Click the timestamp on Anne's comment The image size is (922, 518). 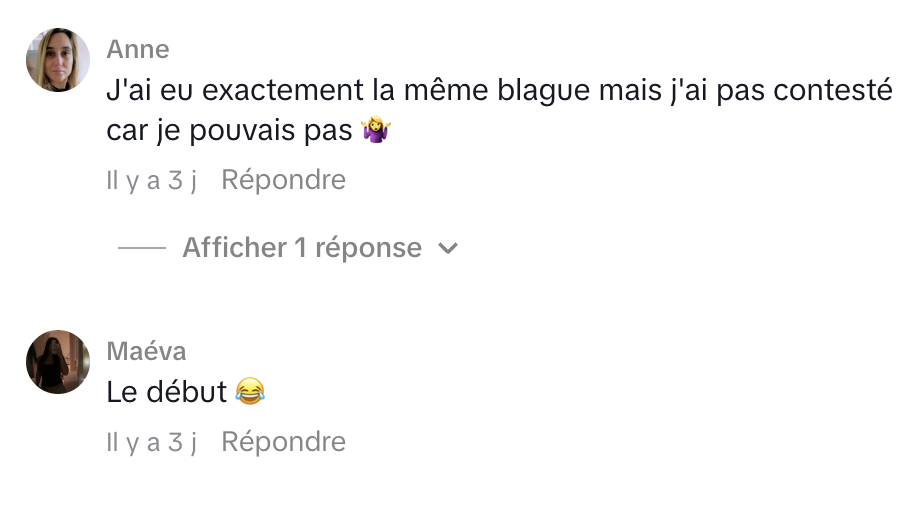pos(152,181)
